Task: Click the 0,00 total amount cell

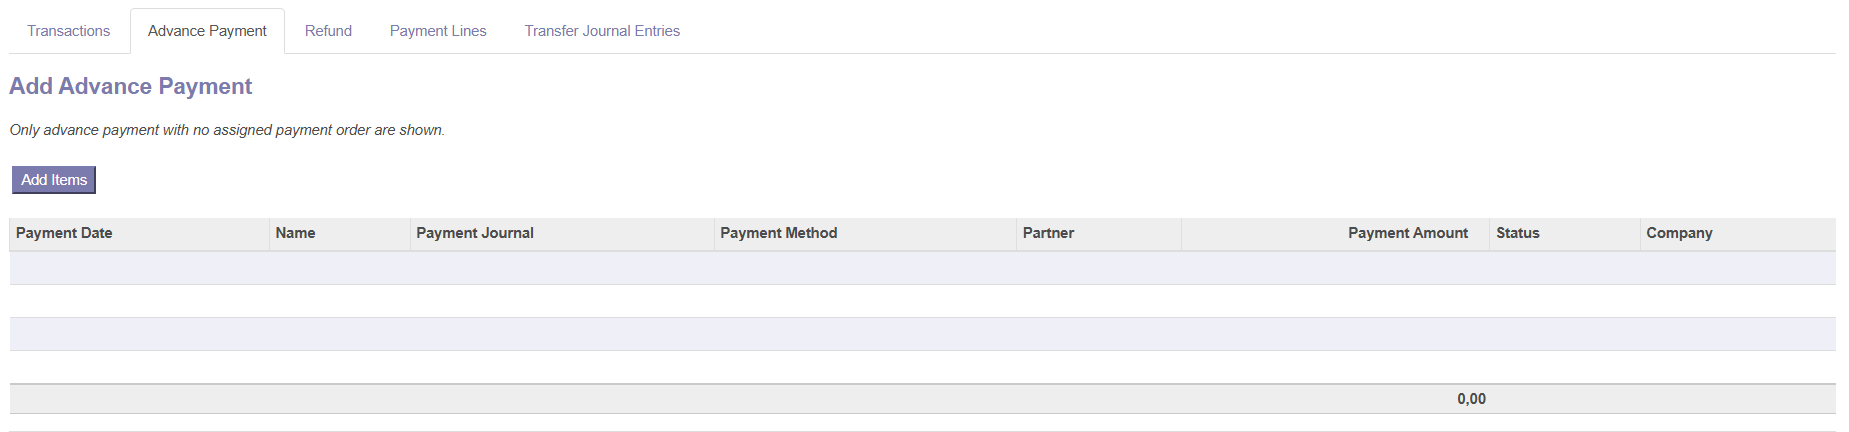Action: 1471,399
